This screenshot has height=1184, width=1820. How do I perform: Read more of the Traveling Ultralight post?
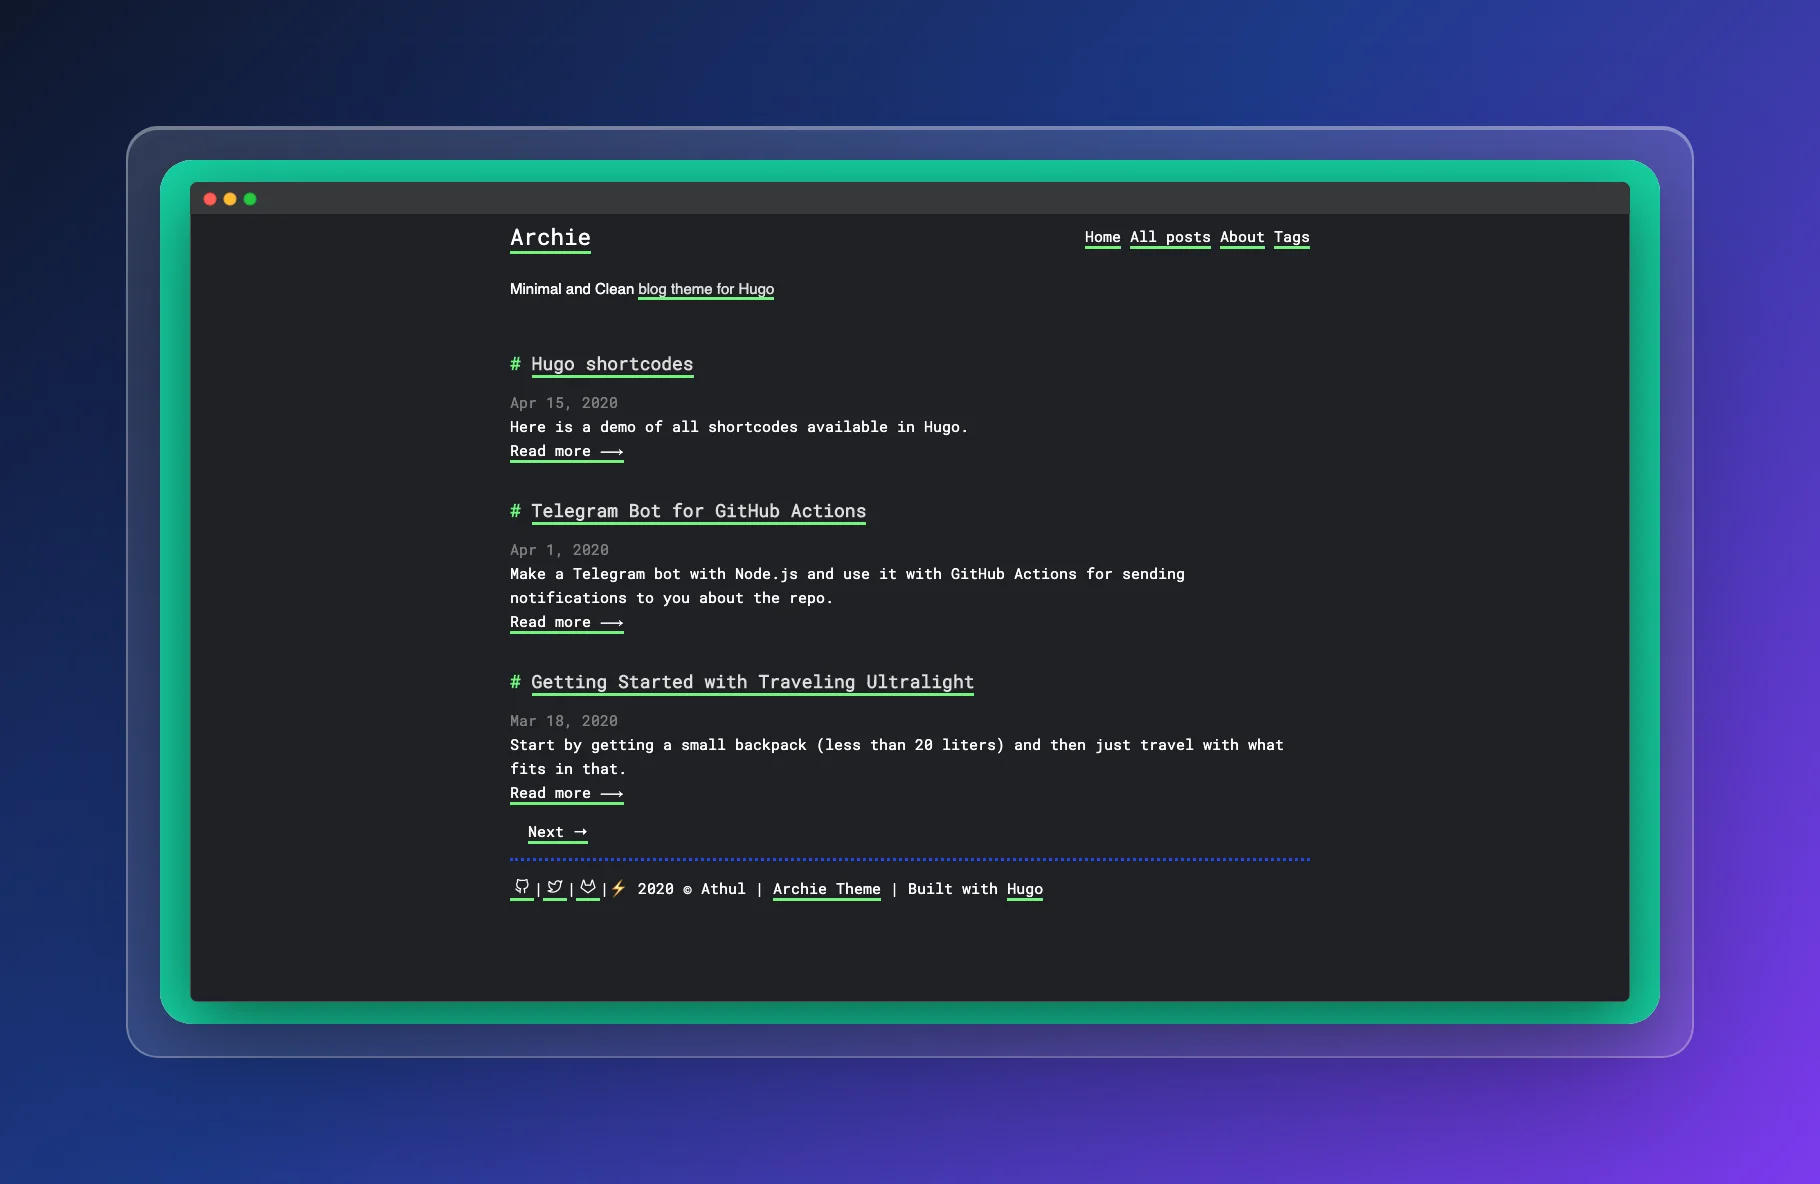click(566, 793)
